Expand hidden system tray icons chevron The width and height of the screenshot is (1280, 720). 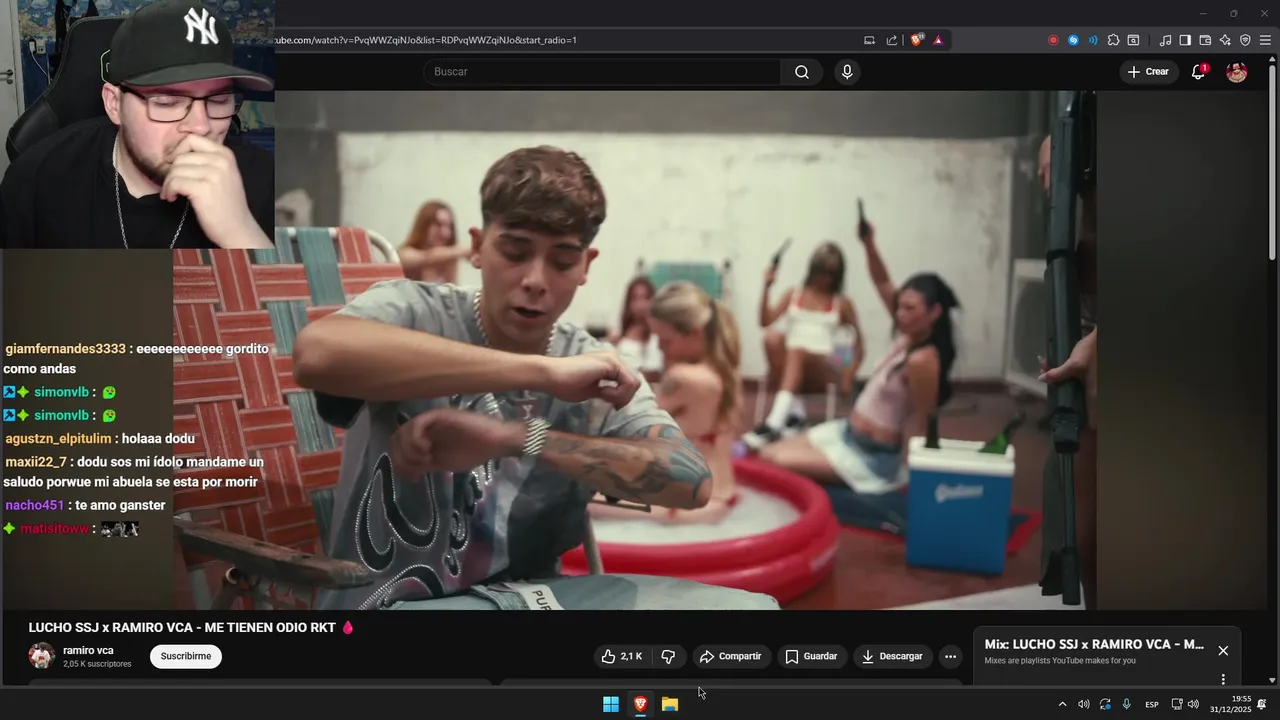1062,704
